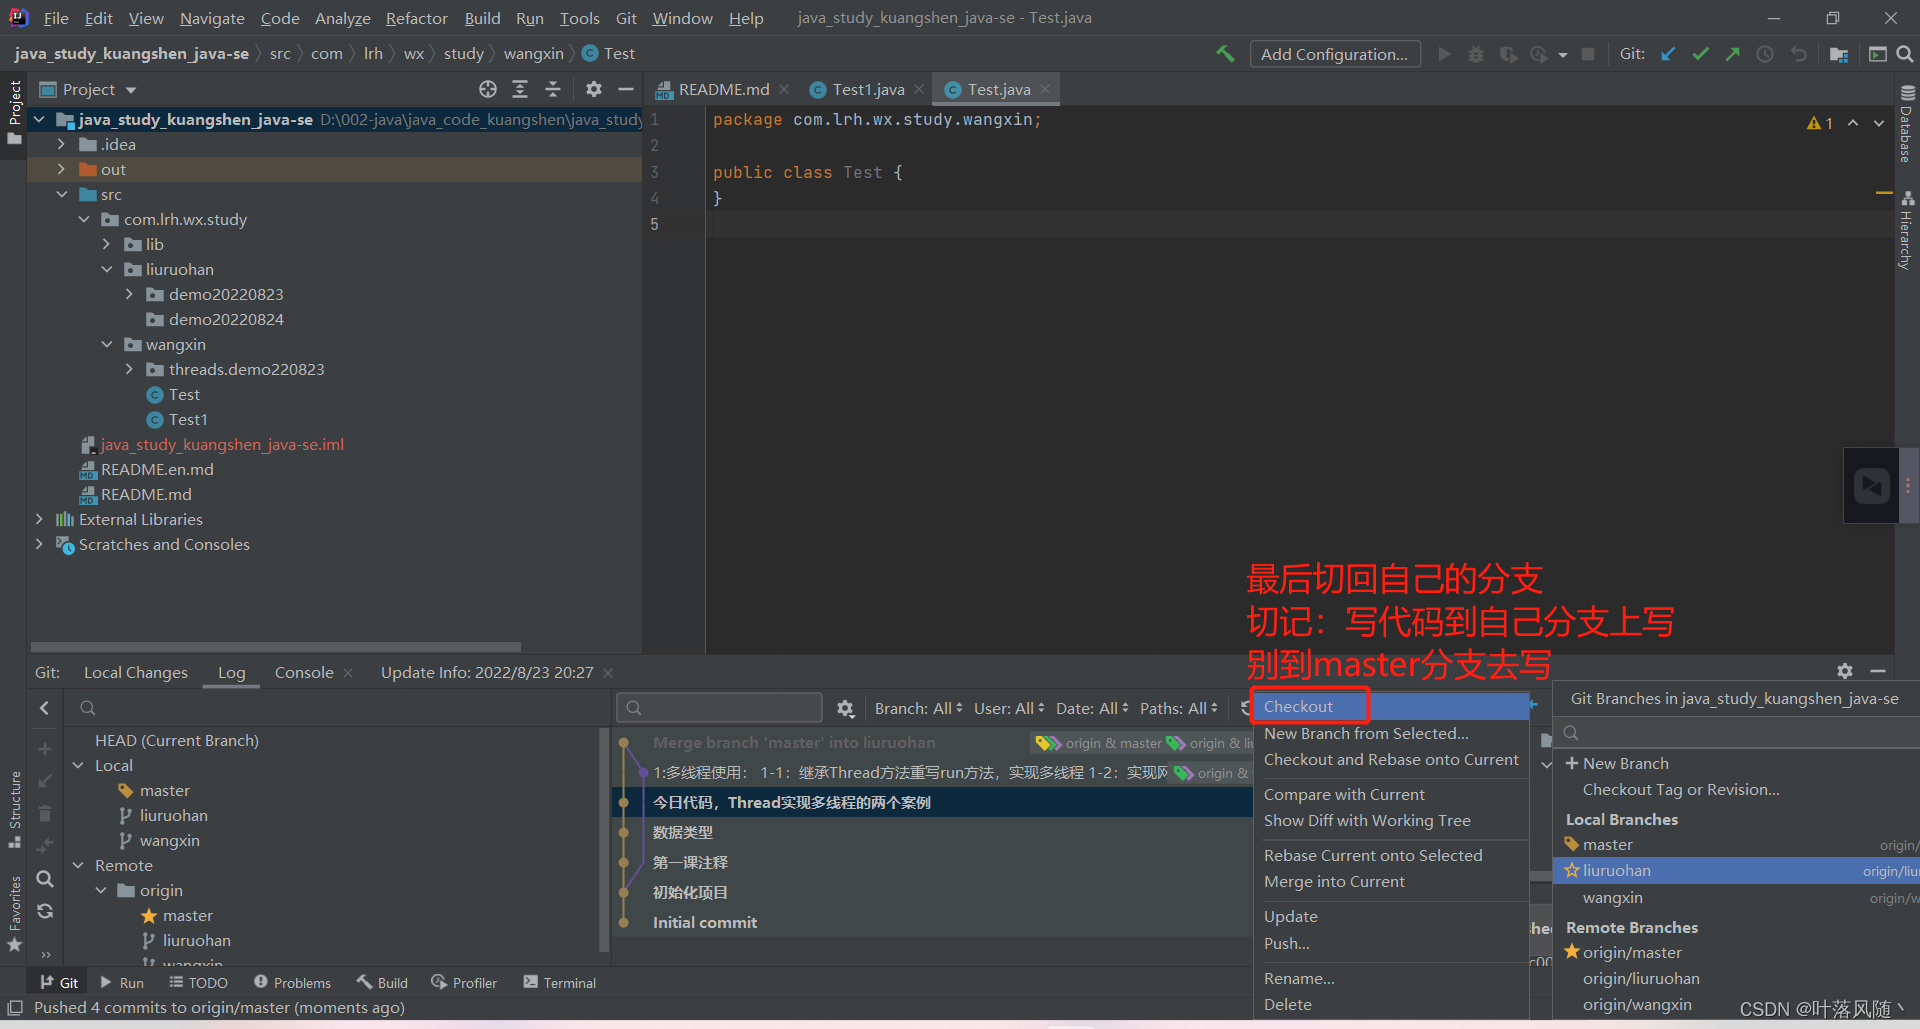Hide the Project panel with minus icon
1920x1029 pixels.
coord(626,89)
